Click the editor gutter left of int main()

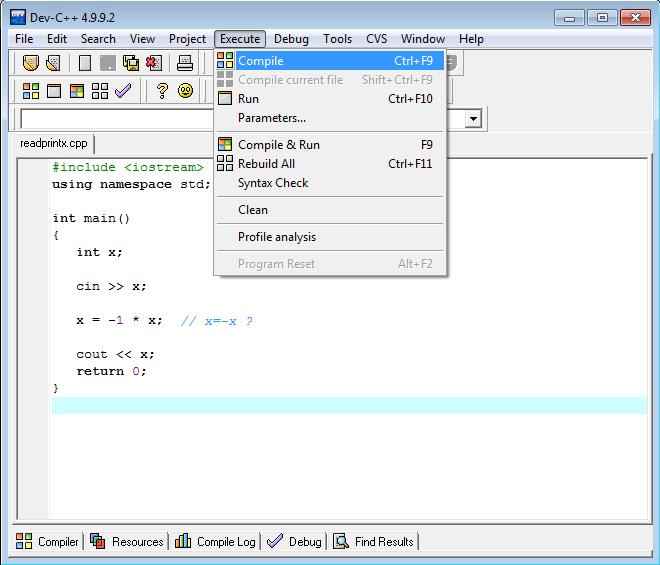(34, 218)
